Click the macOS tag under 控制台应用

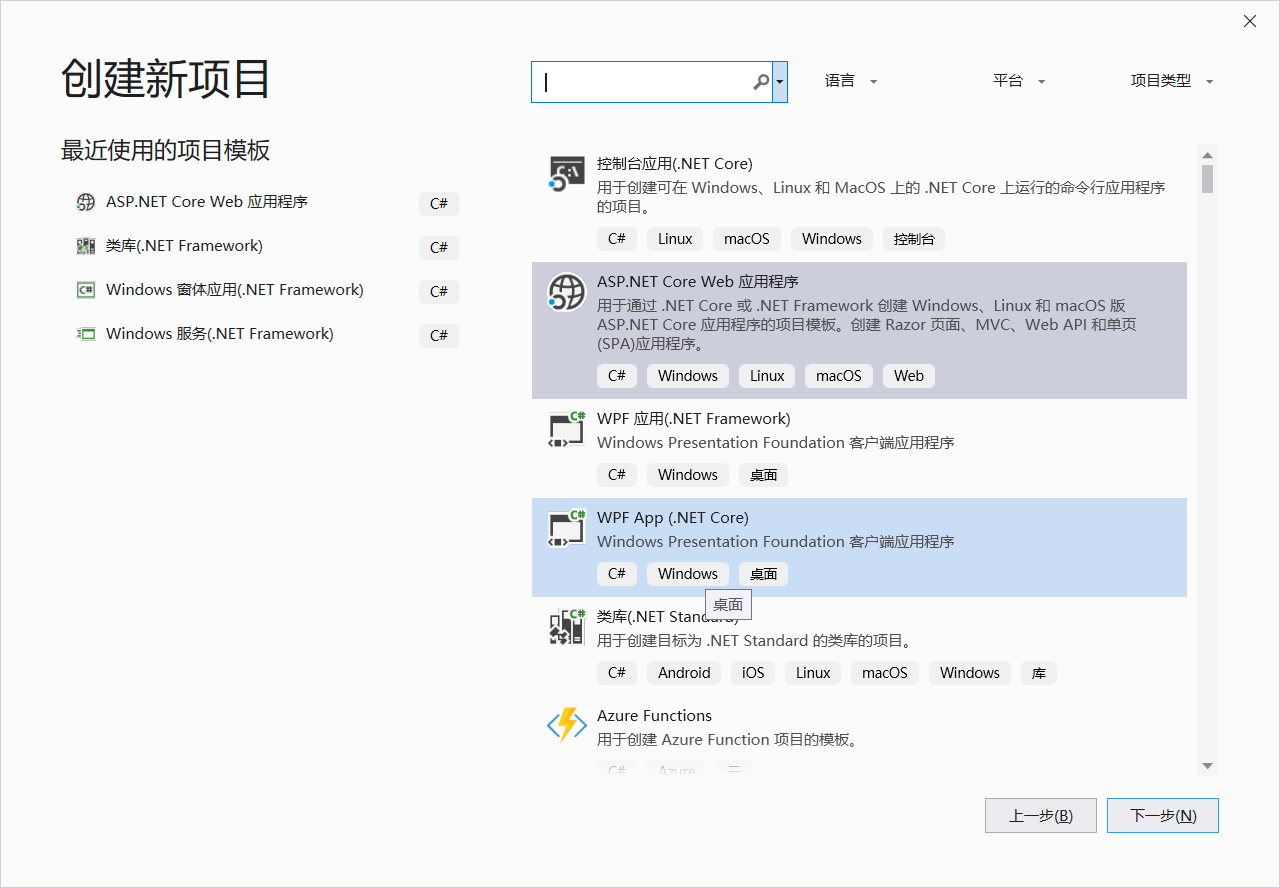pyautogui.click(x=746, y=238)
